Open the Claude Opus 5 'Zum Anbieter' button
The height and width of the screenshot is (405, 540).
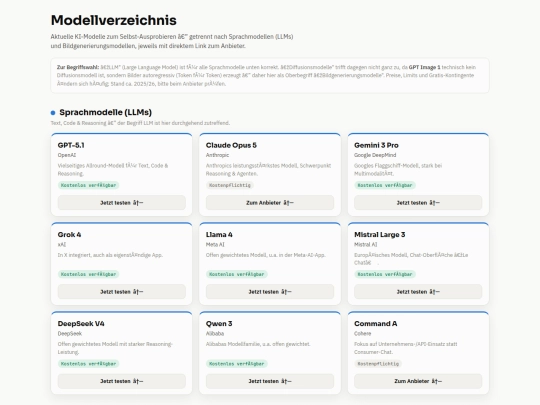click(x=270, y=202)
